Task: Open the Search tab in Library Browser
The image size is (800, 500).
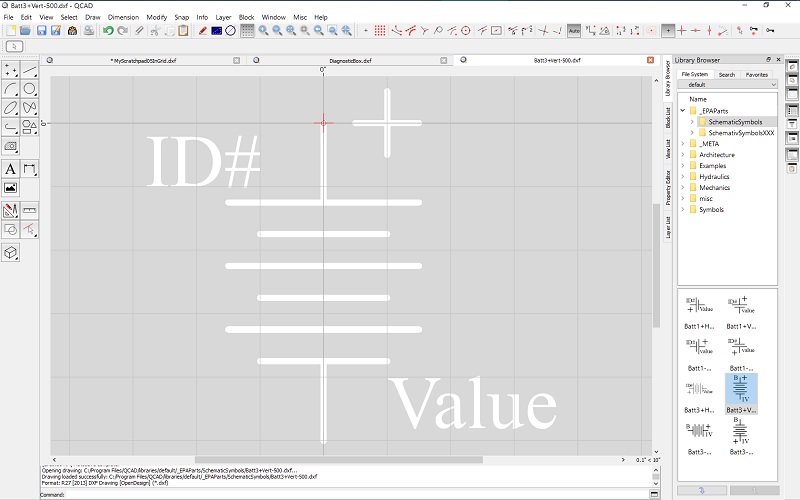Action: pyautogui.click(x=727, y=74)
